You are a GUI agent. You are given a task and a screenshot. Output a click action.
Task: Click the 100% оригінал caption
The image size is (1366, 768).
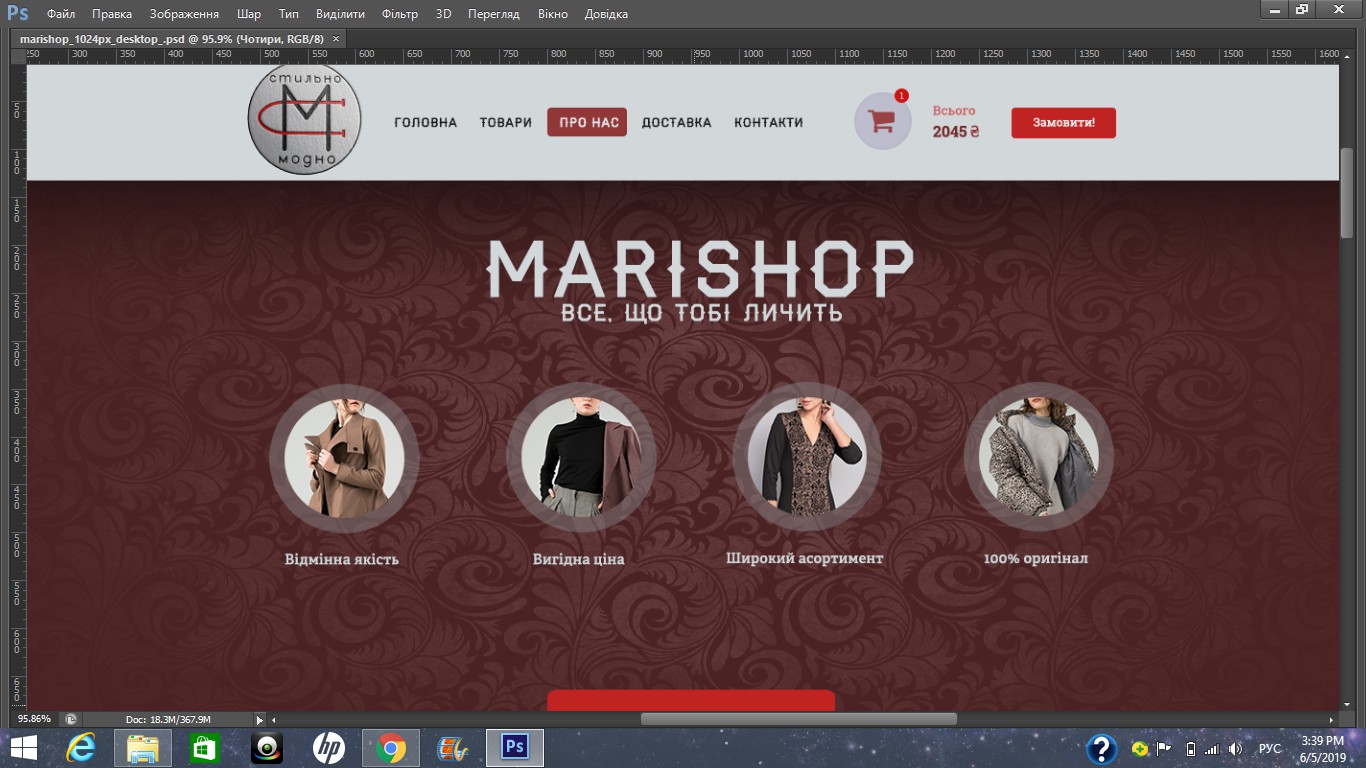tap(1036, 558)
